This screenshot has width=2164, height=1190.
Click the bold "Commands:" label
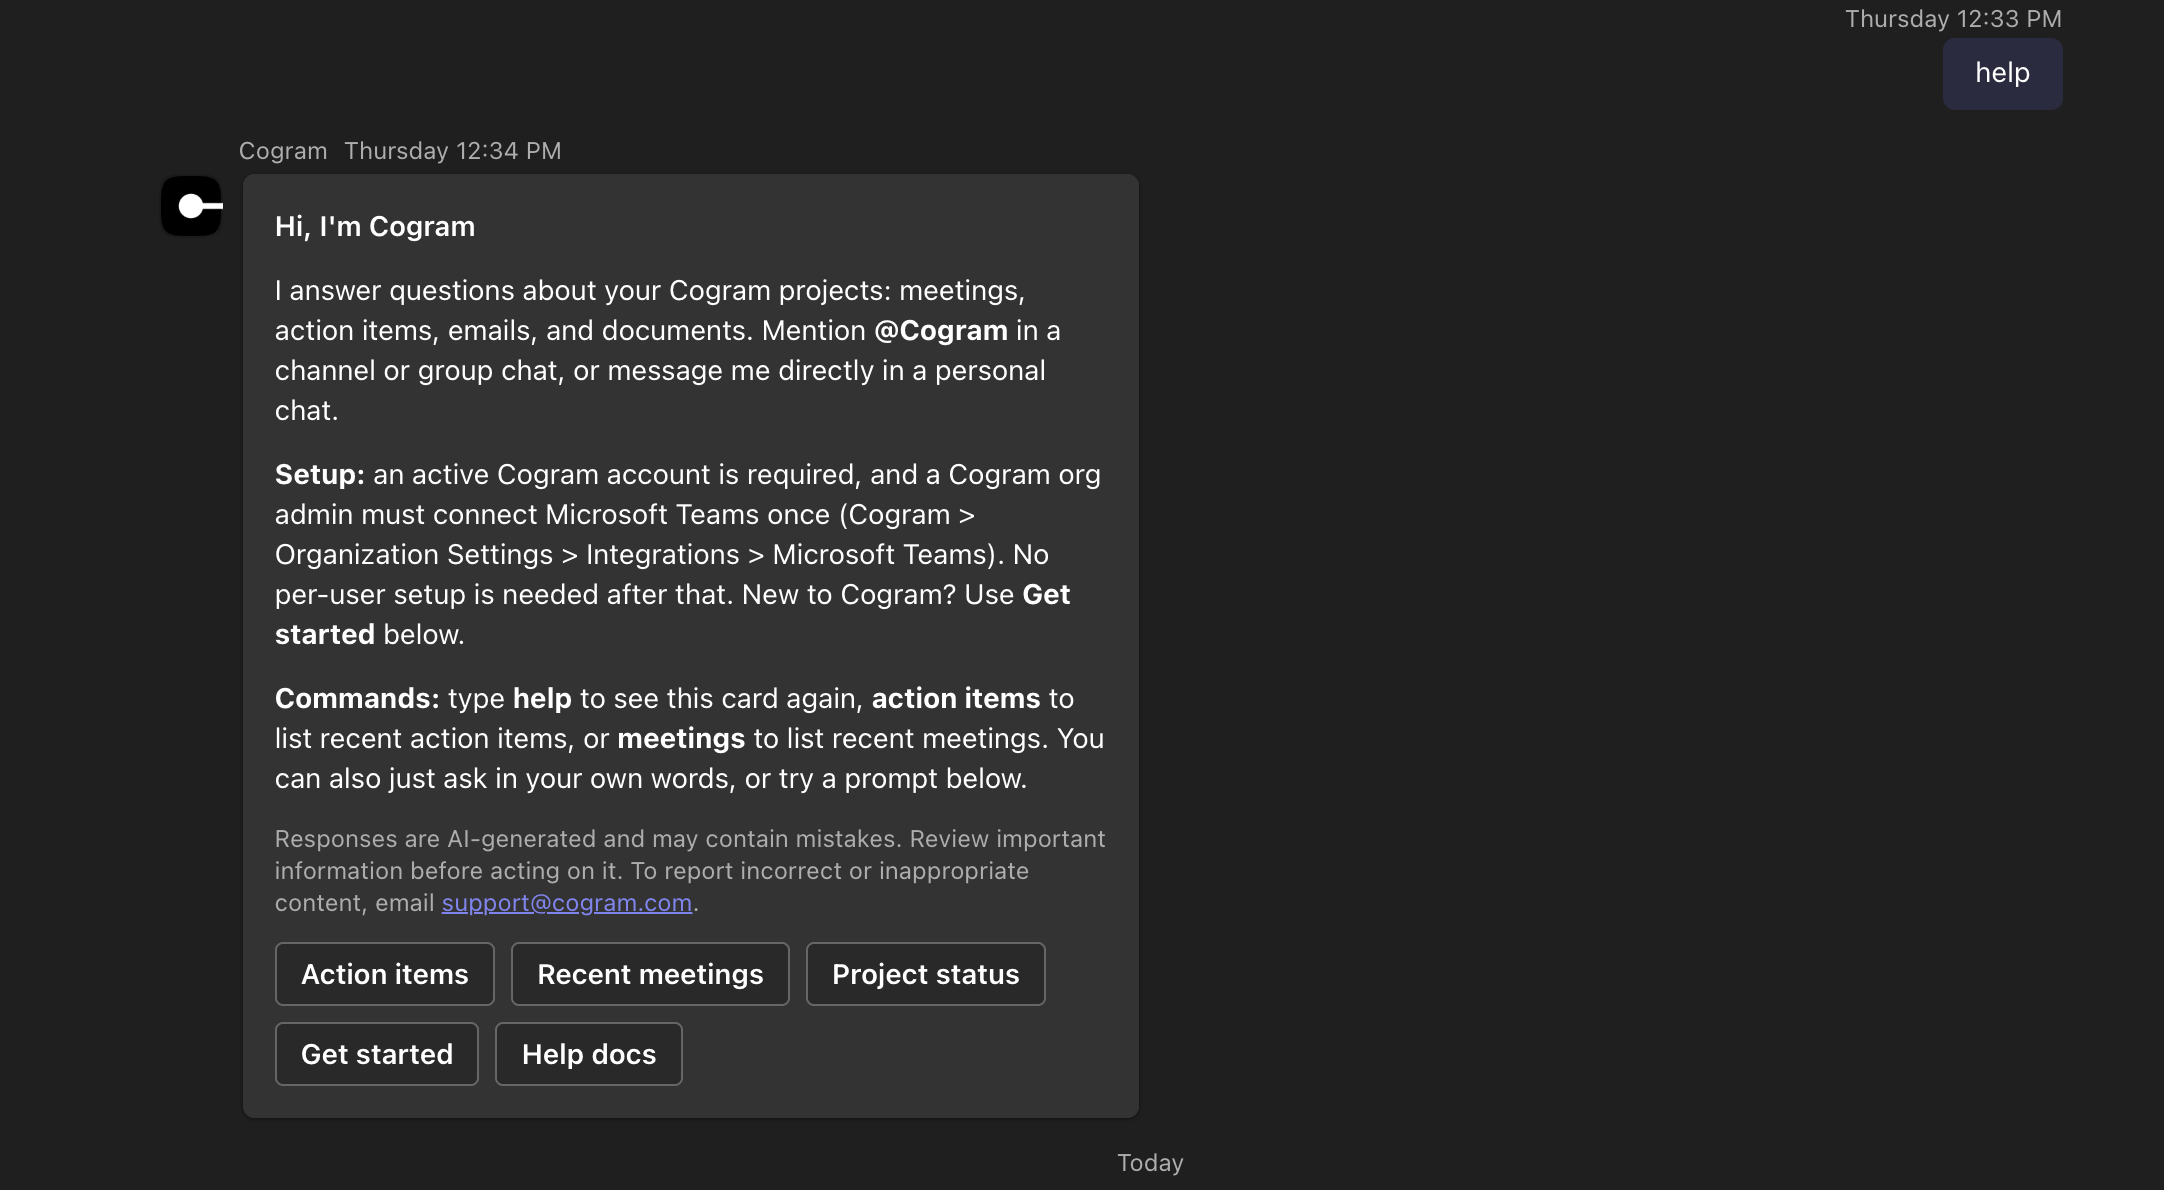tap(357, 699)
